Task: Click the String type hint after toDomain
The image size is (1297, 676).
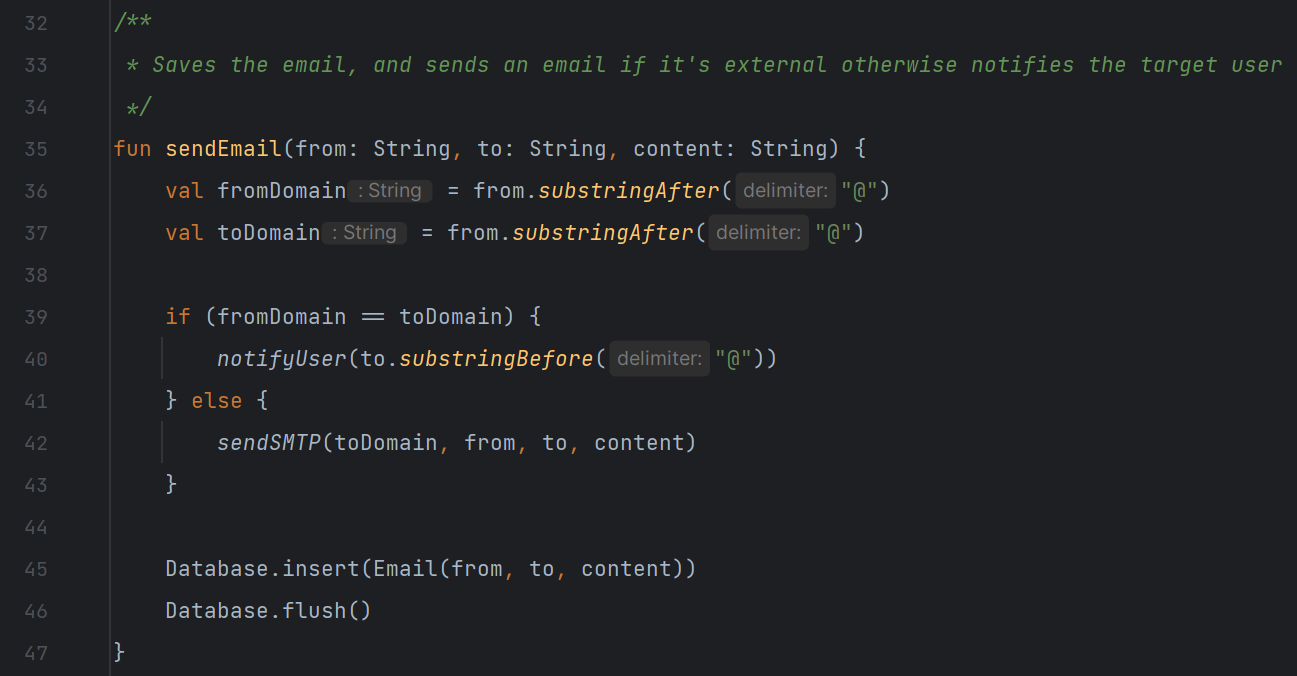Action: tap(364, 233)
